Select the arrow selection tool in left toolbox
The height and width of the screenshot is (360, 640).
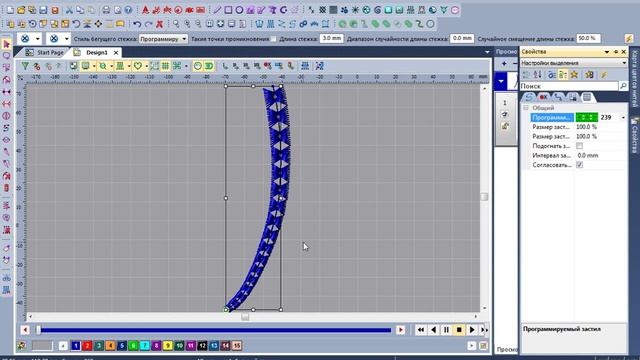6,44
